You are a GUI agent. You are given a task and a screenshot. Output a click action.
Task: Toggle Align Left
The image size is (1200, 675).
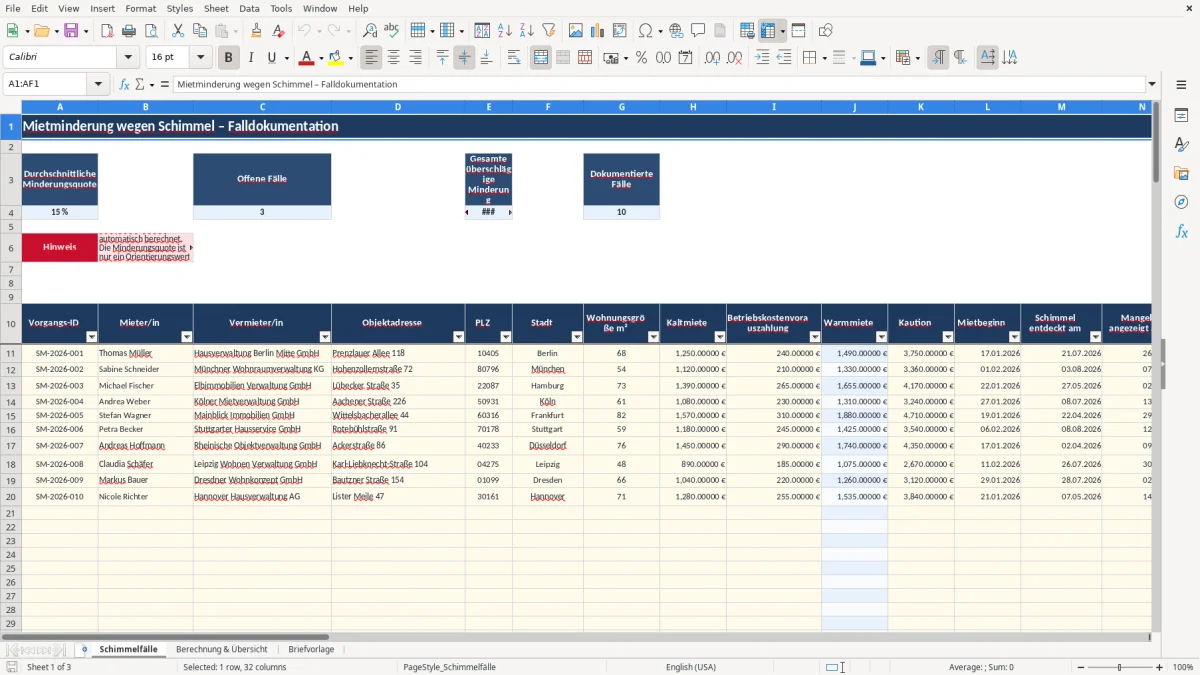pos(371,58)
